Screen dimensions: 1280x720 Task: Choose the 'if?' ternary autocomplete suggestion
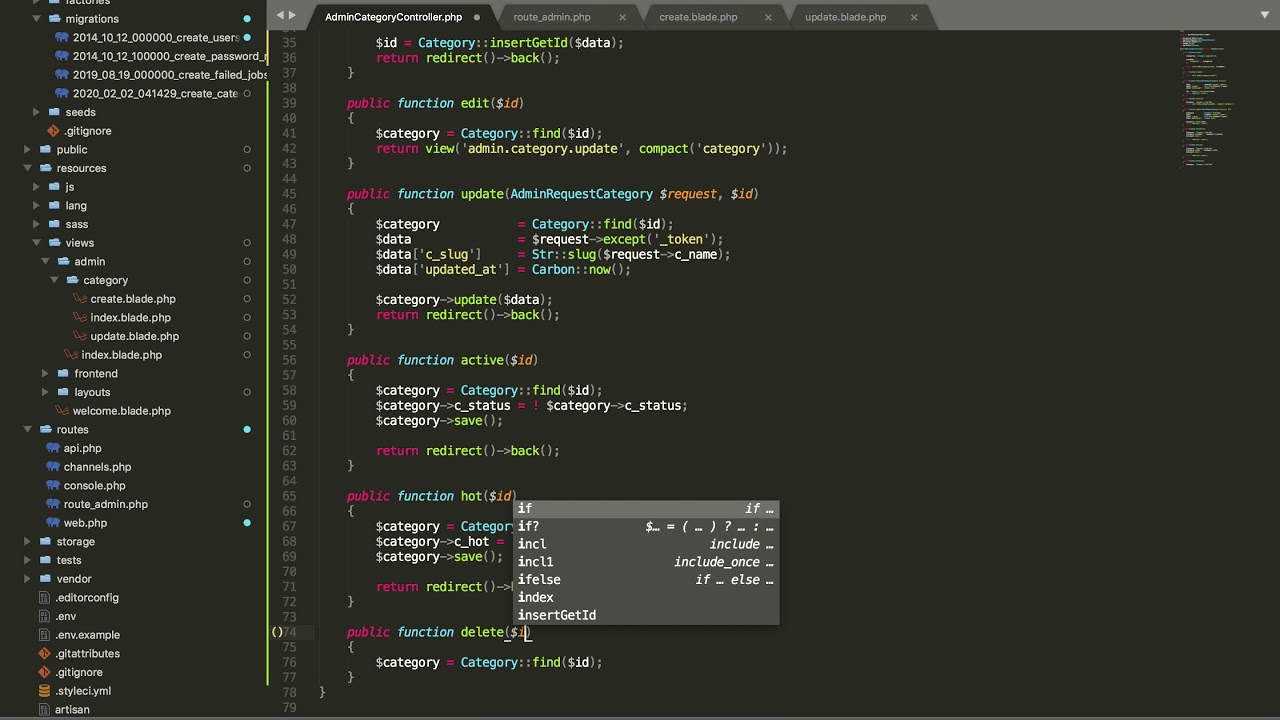pos(646,526)
